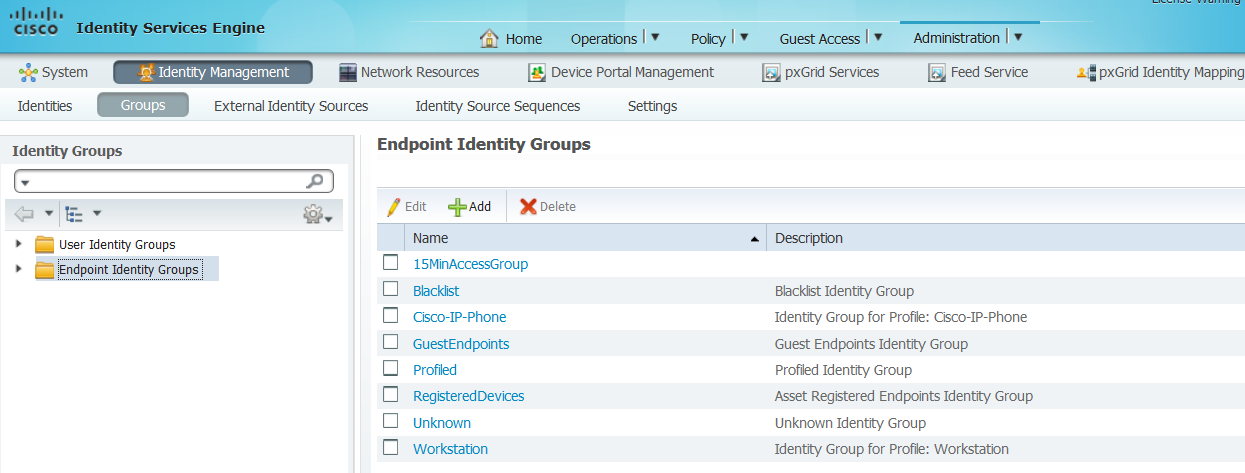This screenshot has width=1245, height=473.
Task: Click the User Identity Groups folder icon
Action: [x=45, y=244]
